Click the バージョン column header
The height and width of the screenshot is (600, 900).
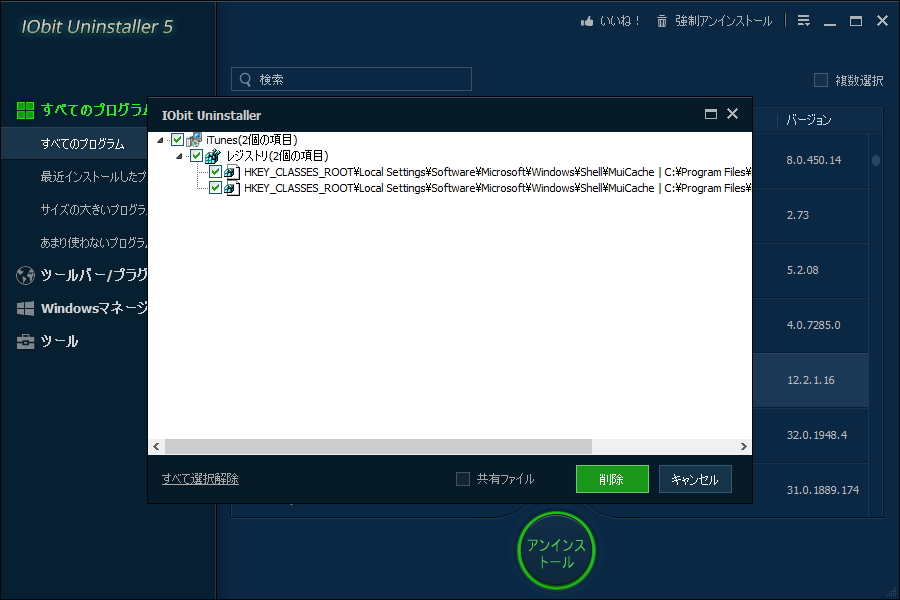(x=809, y=120)
